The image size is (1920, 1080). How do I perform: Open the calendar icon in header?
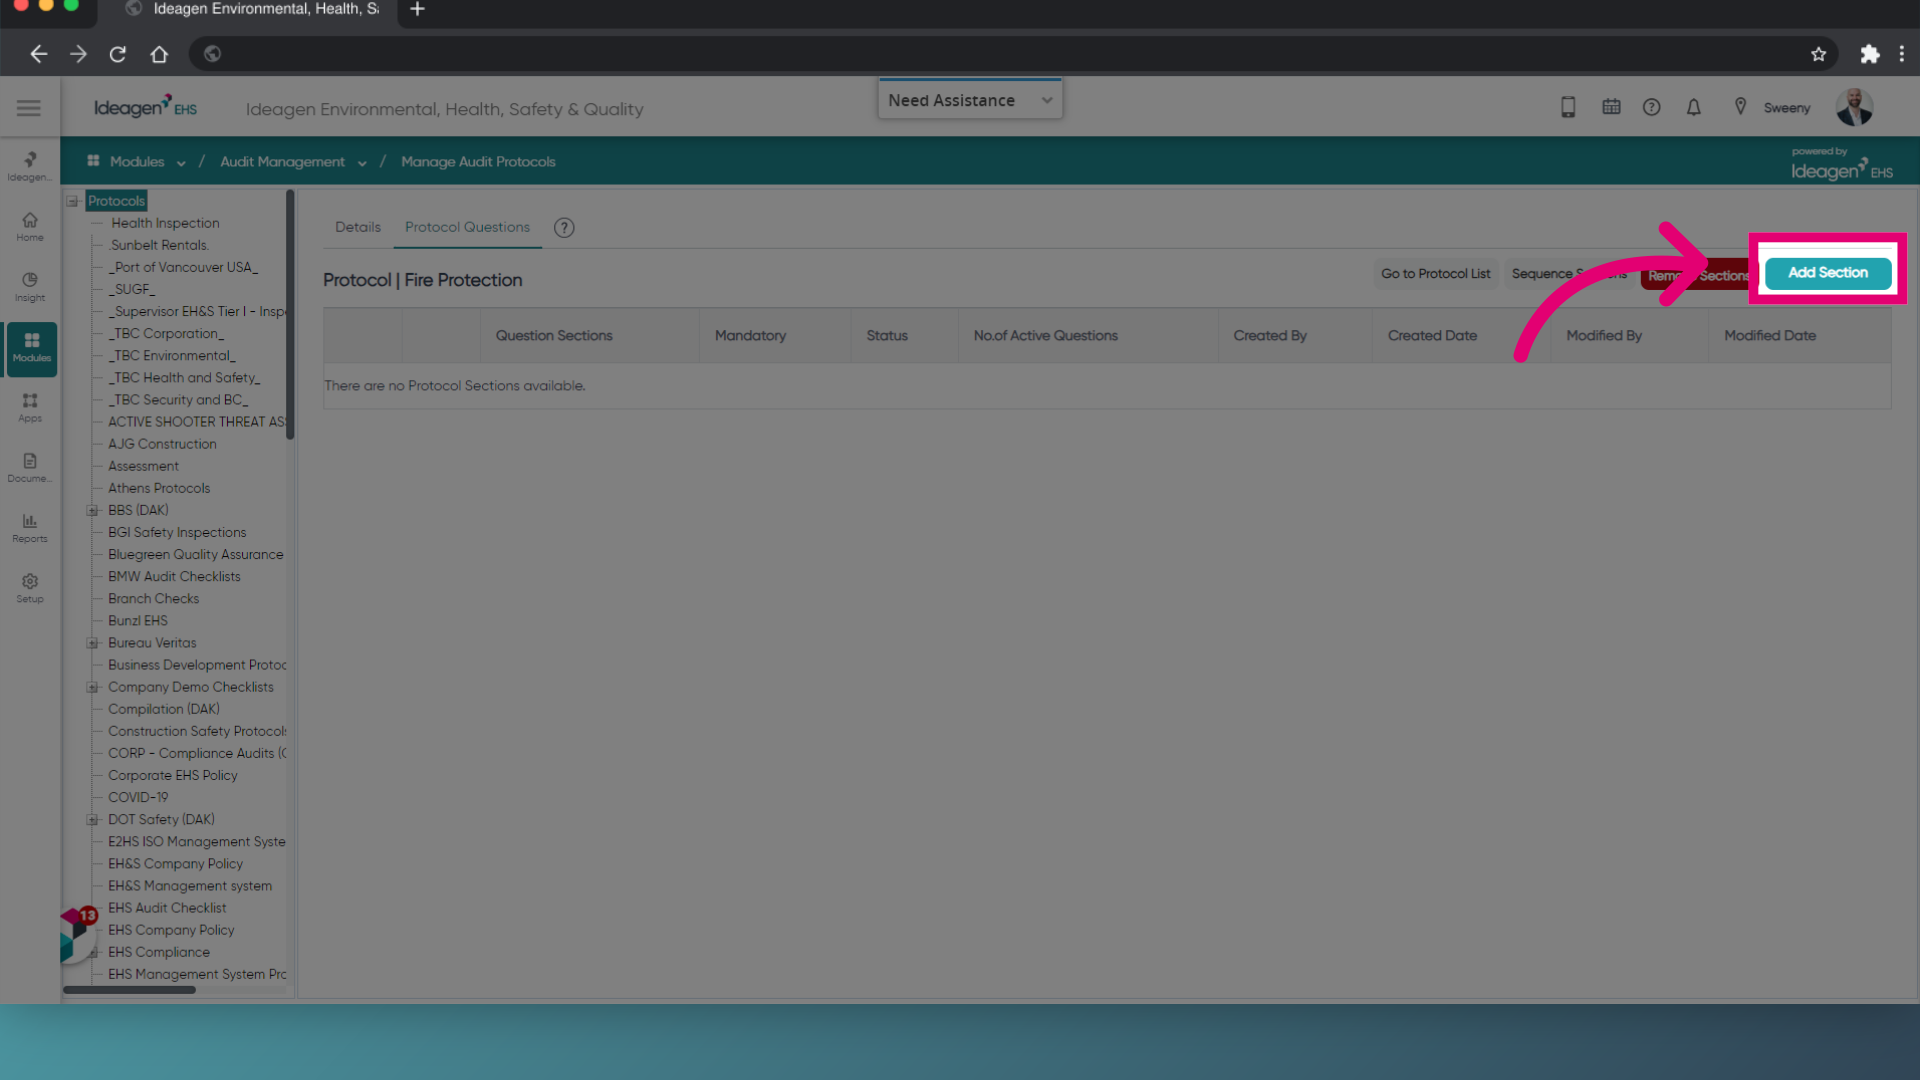1611,107
